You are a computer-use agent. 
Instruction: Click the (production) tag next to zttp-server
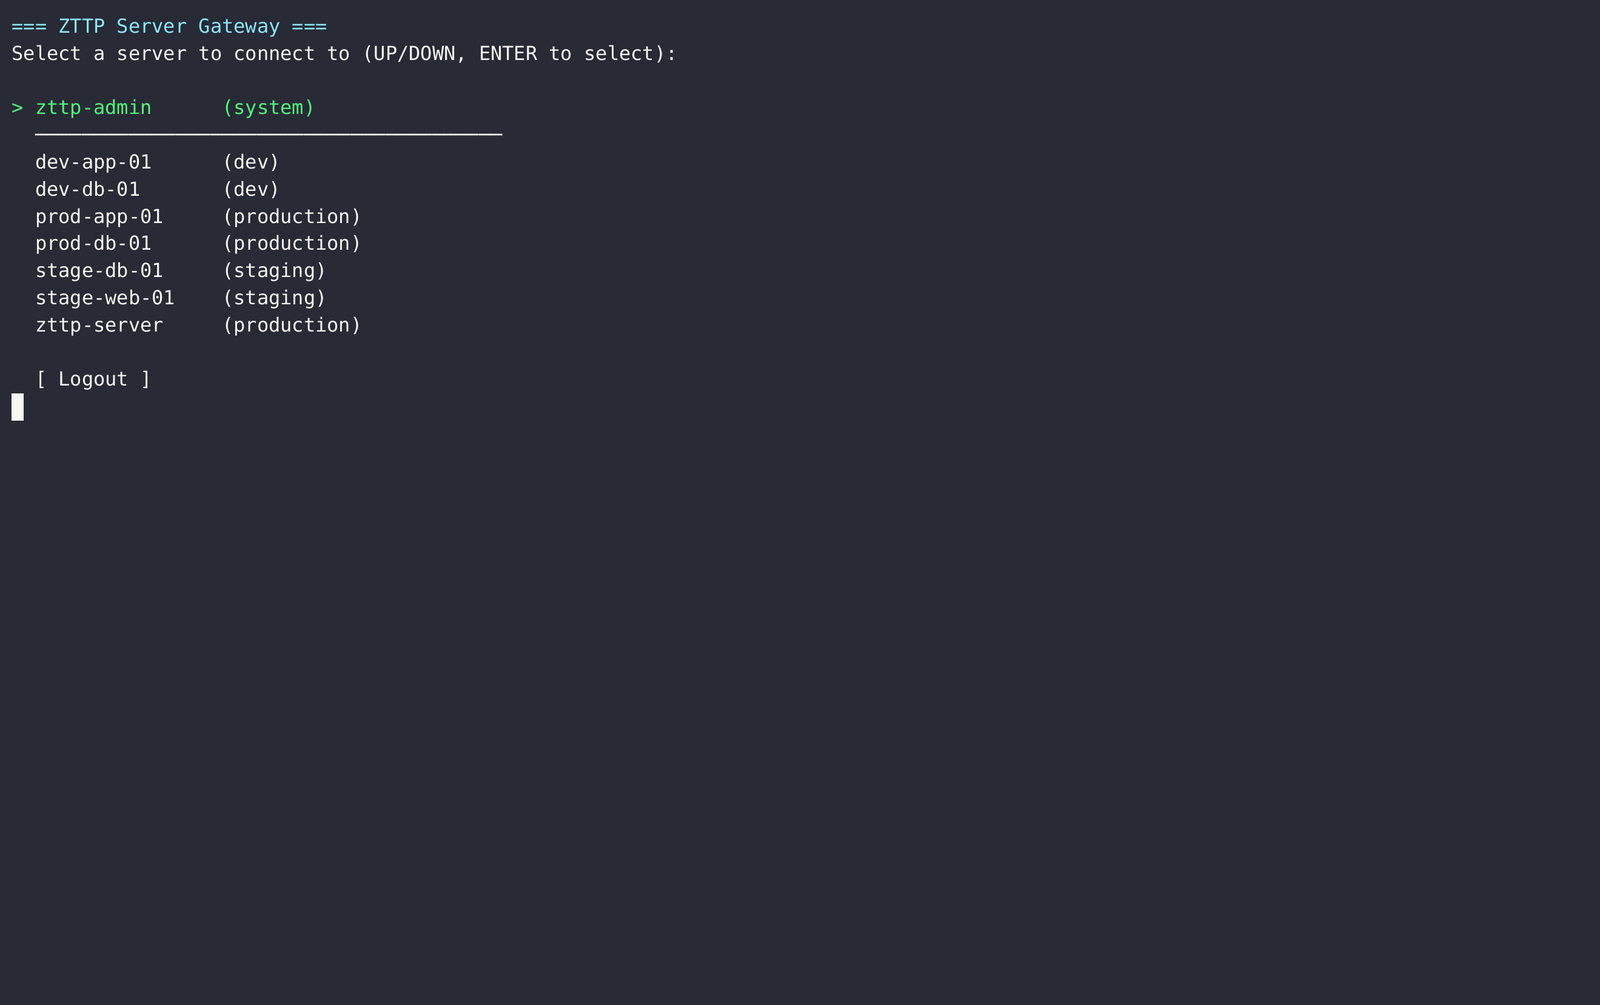(292, 325)
